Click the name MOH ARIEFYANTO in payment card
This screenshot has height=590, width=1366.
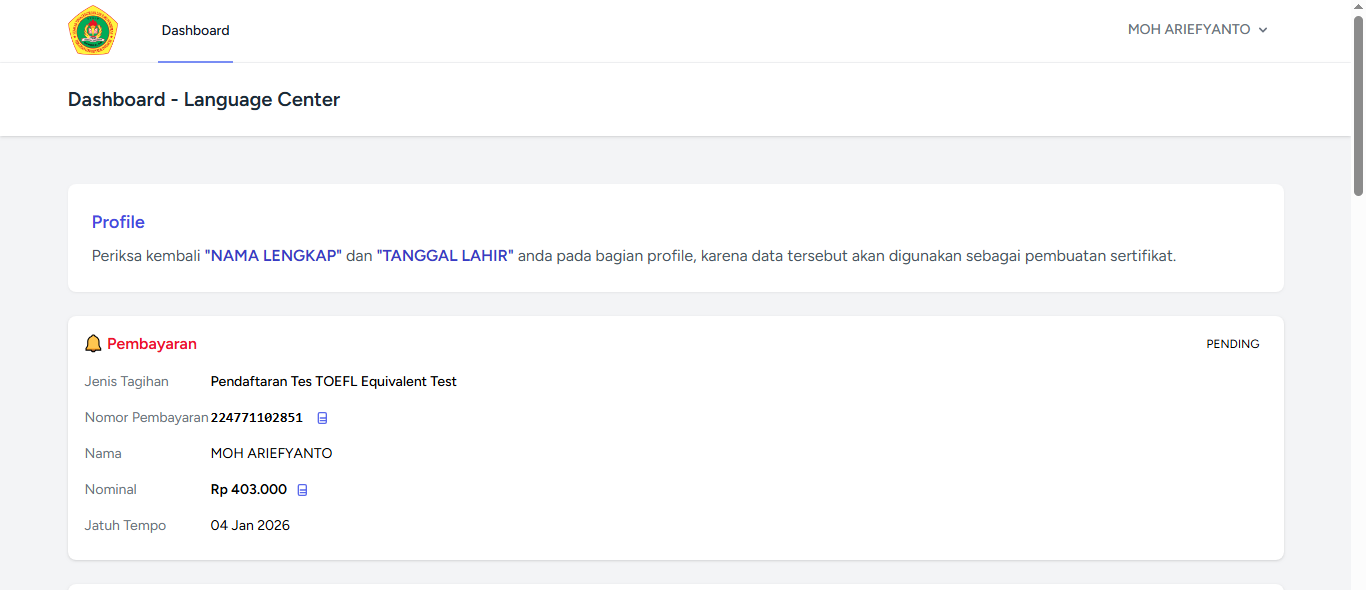271,454
